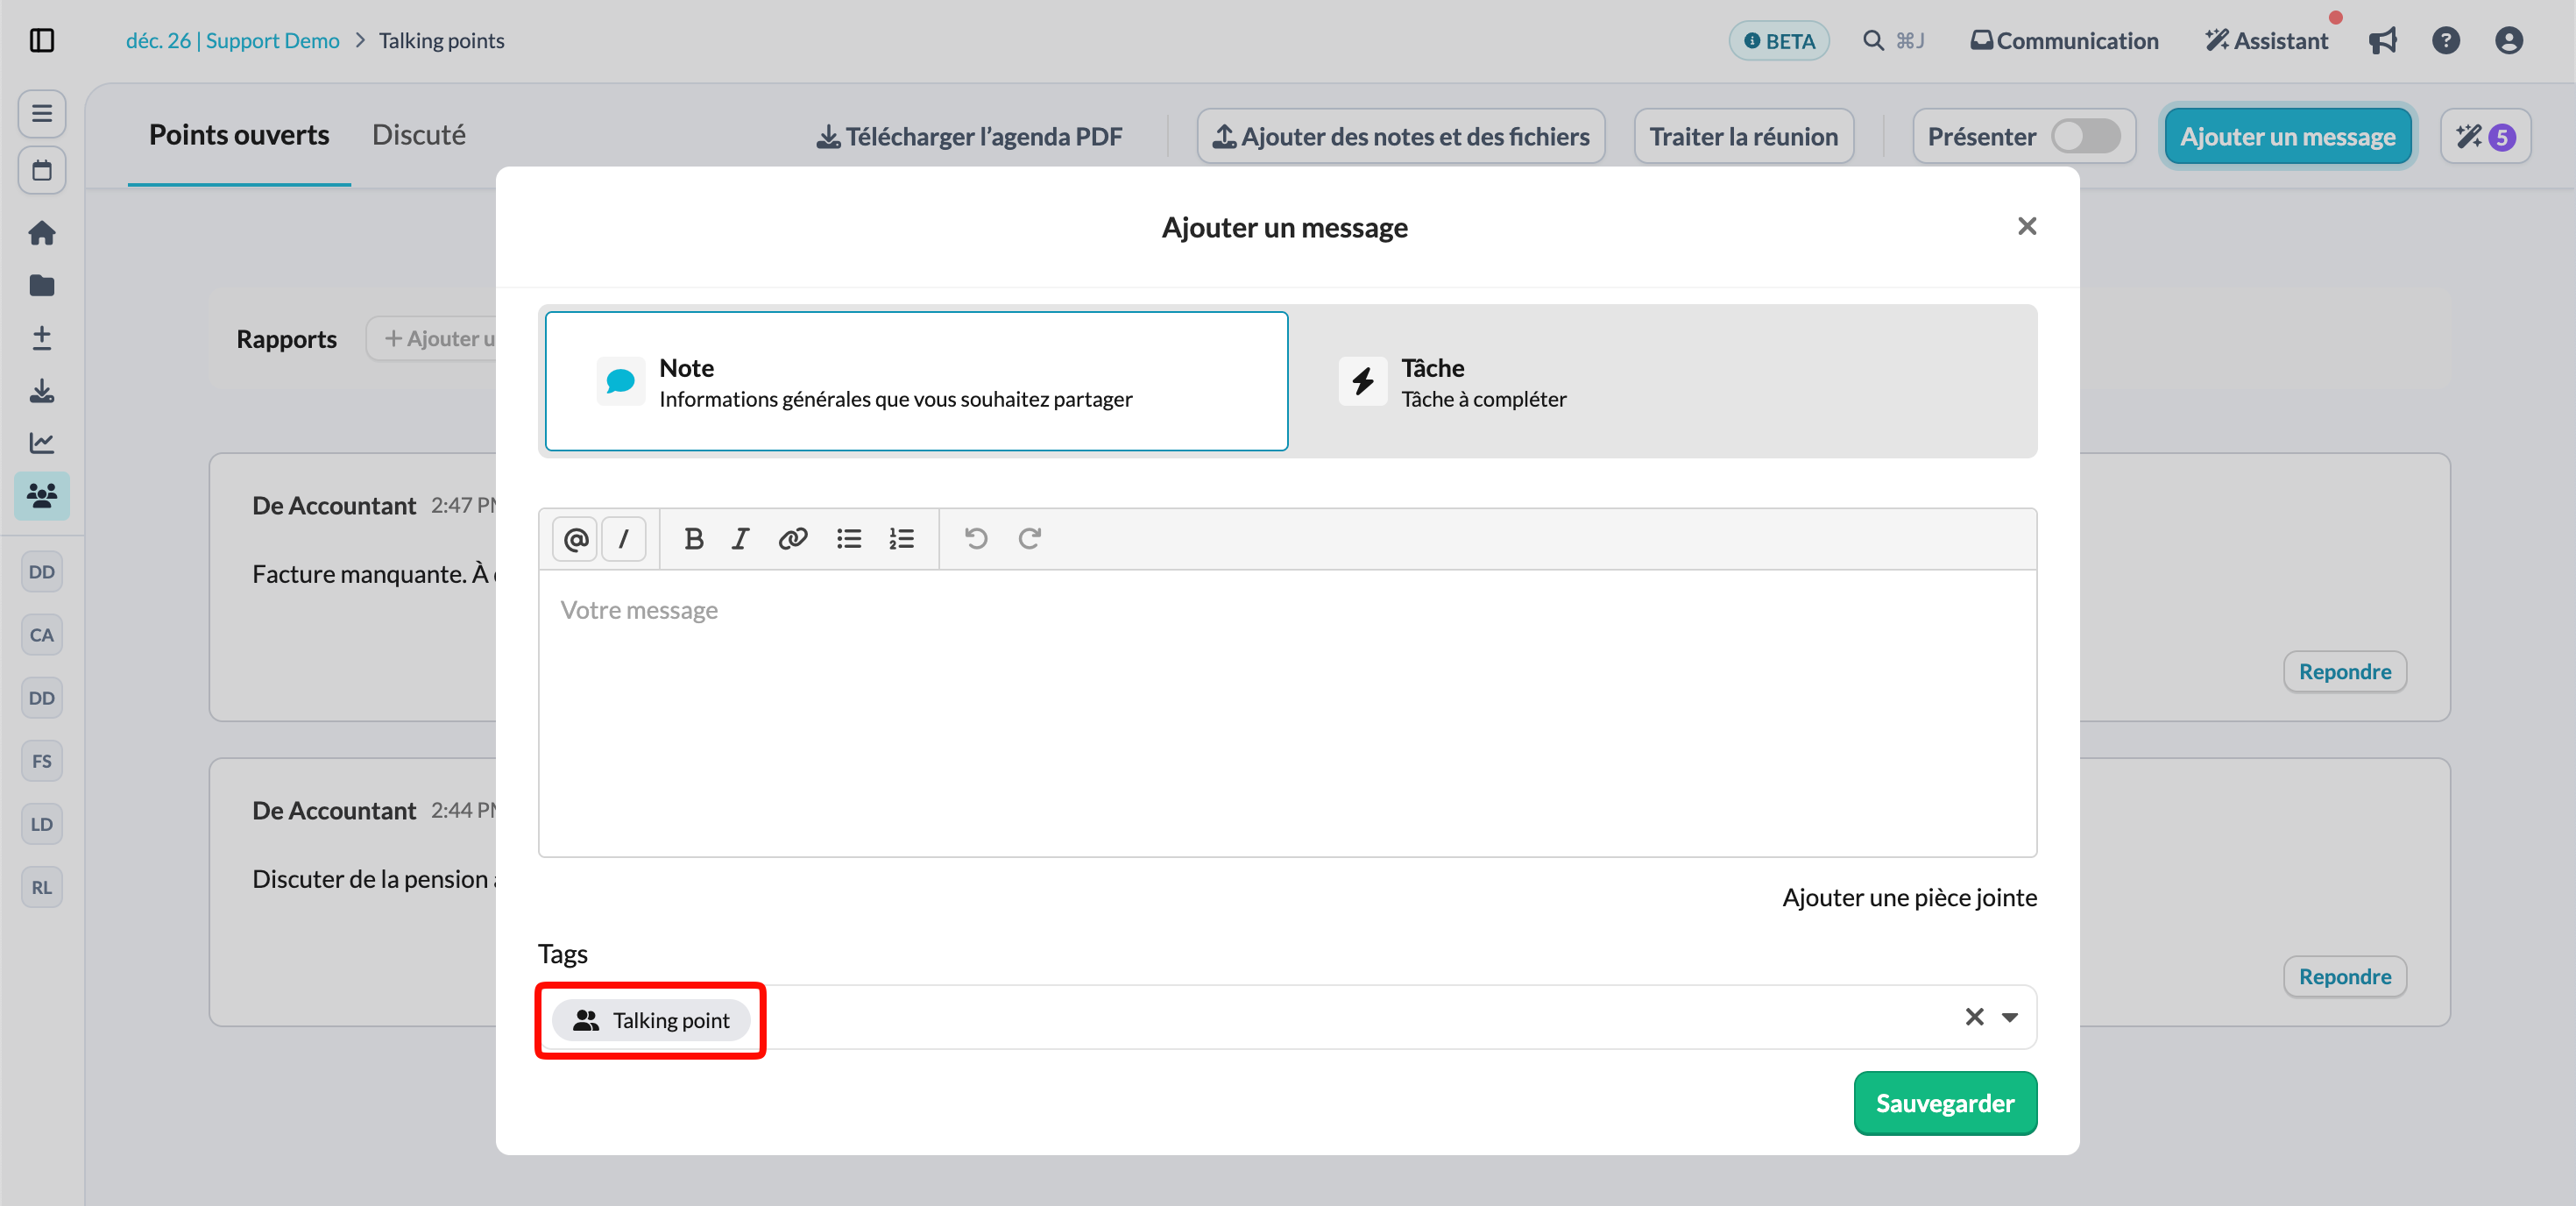Insert a mention with the @ button

point(575,539)
